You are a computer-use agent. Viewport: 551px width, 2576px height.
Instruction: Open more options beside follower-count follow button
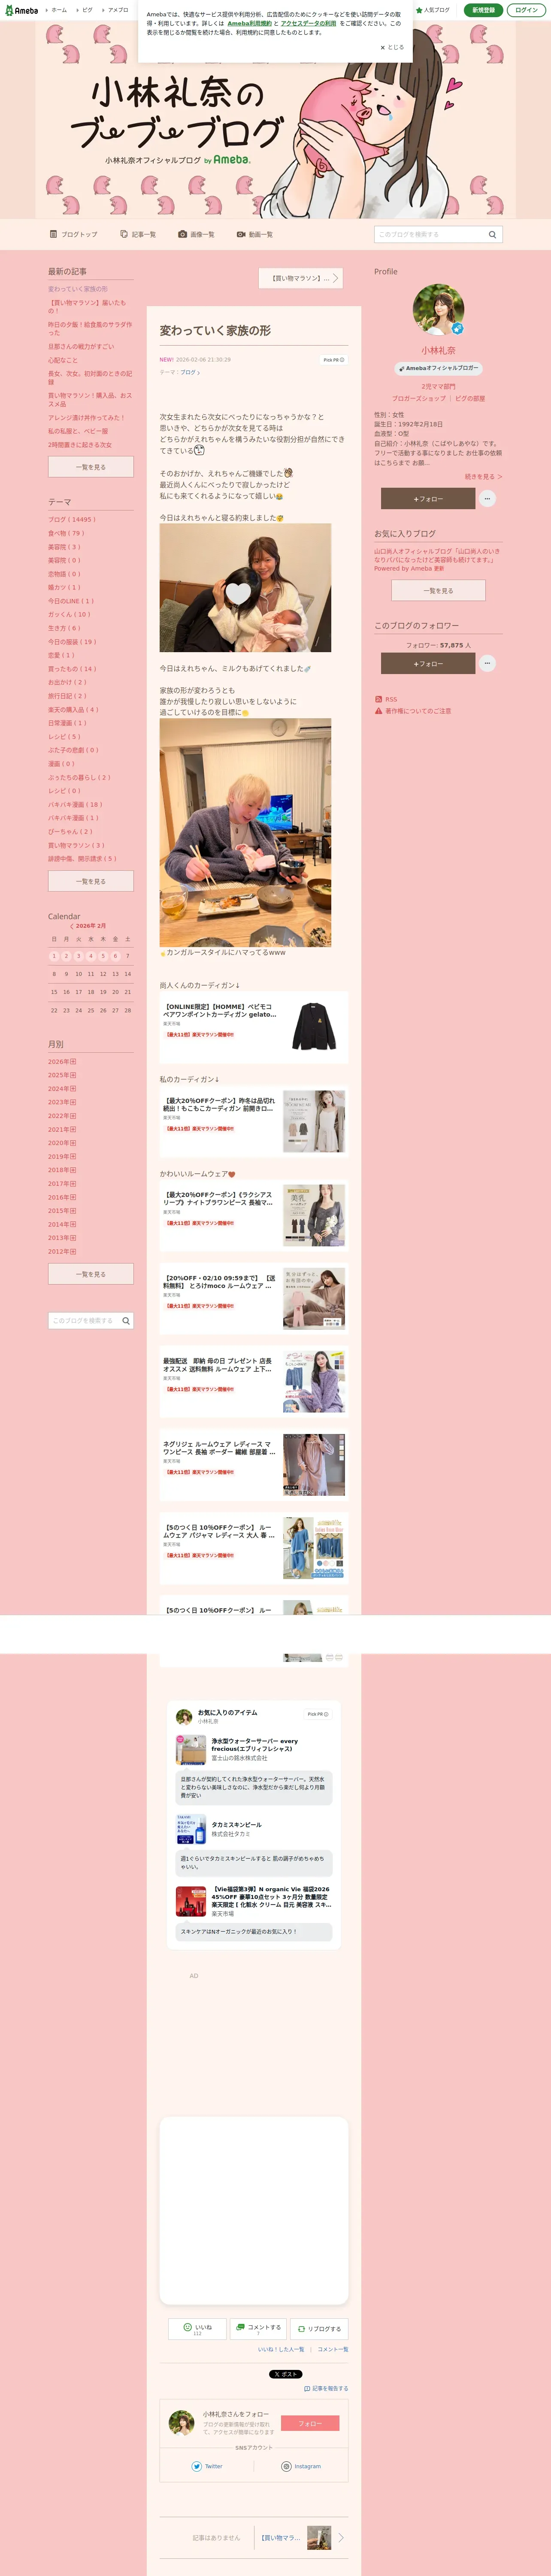[x=487, y=663]
